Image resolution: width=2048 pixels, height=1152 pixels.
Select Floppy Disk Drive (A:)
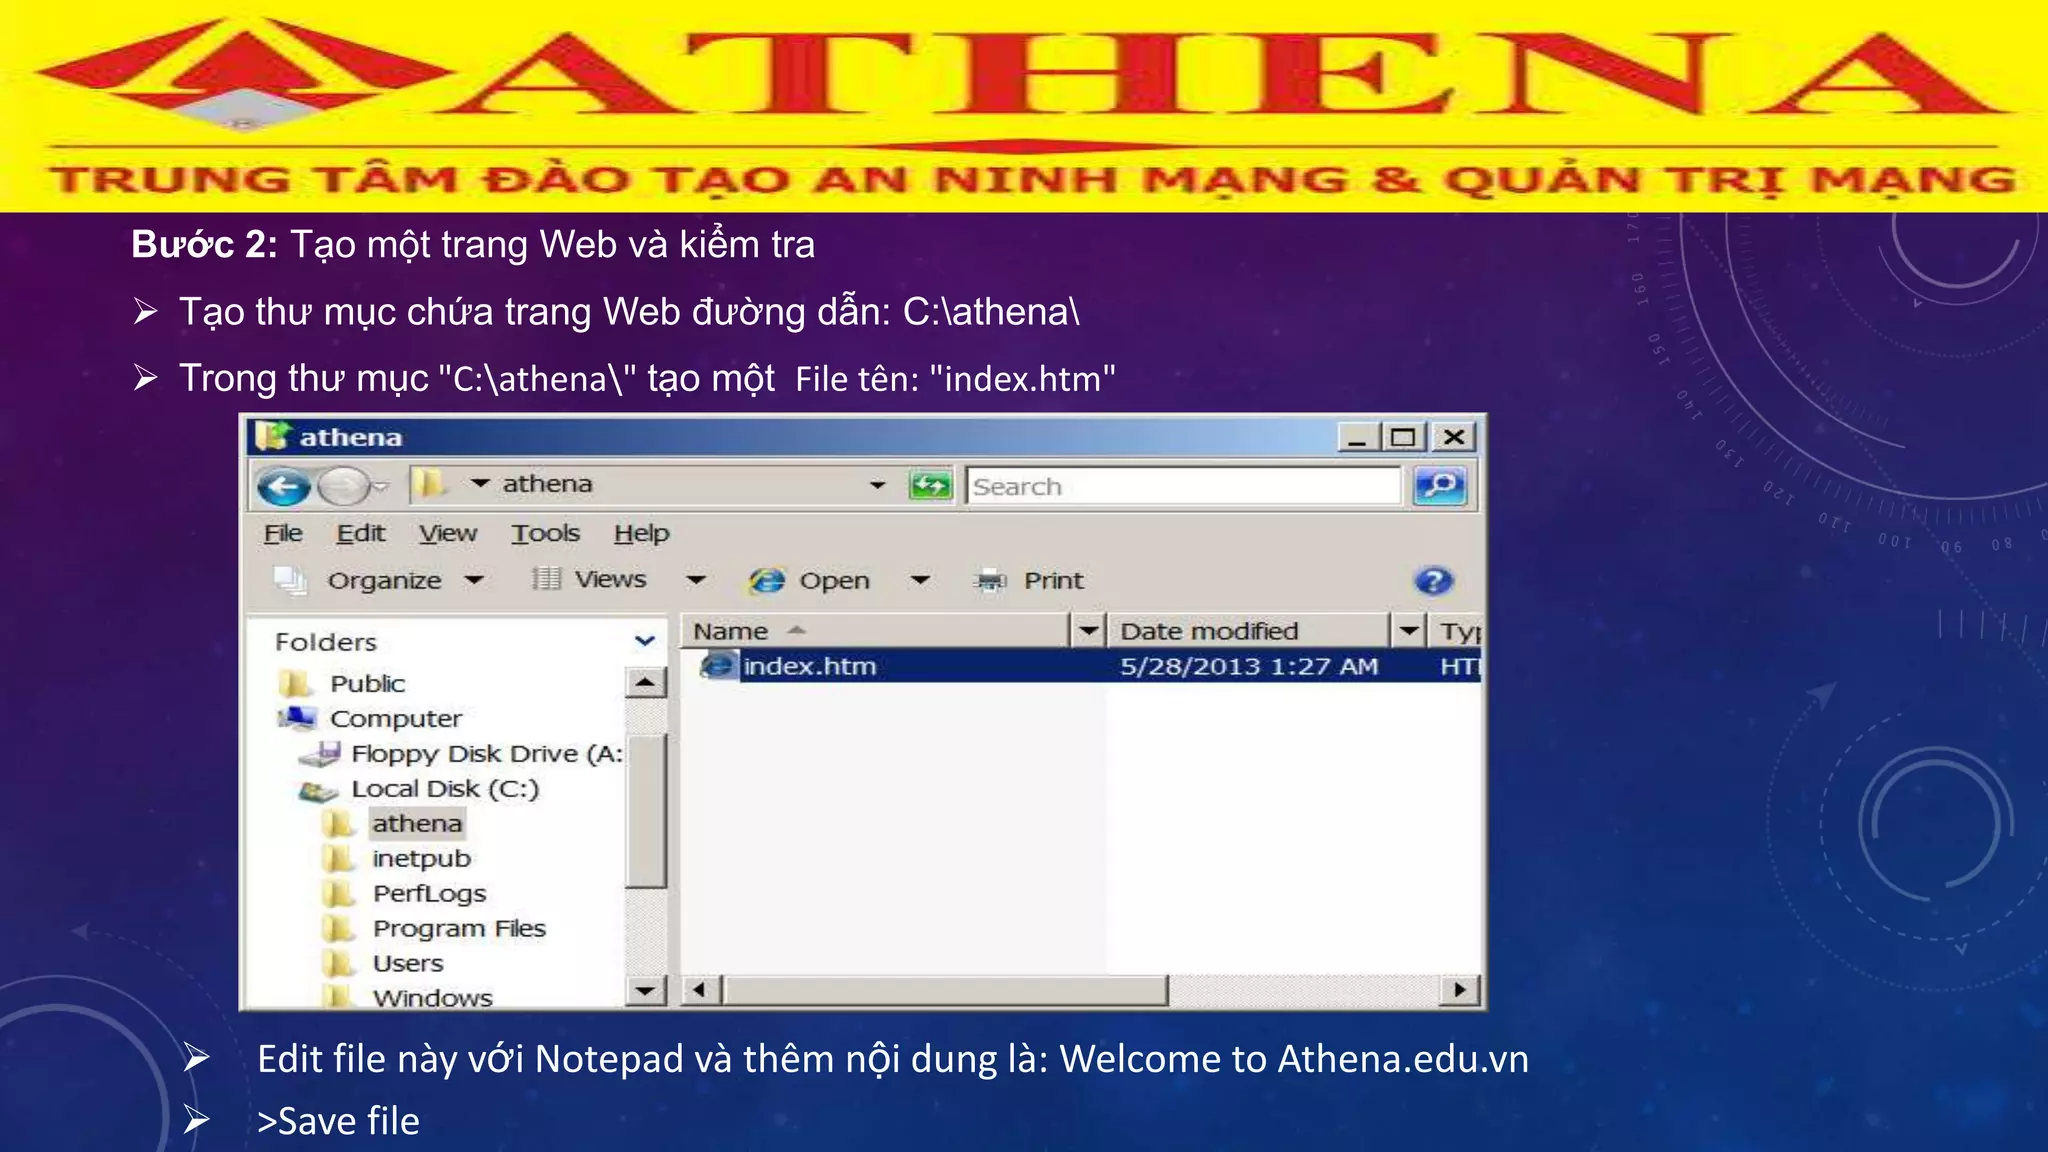462,754
